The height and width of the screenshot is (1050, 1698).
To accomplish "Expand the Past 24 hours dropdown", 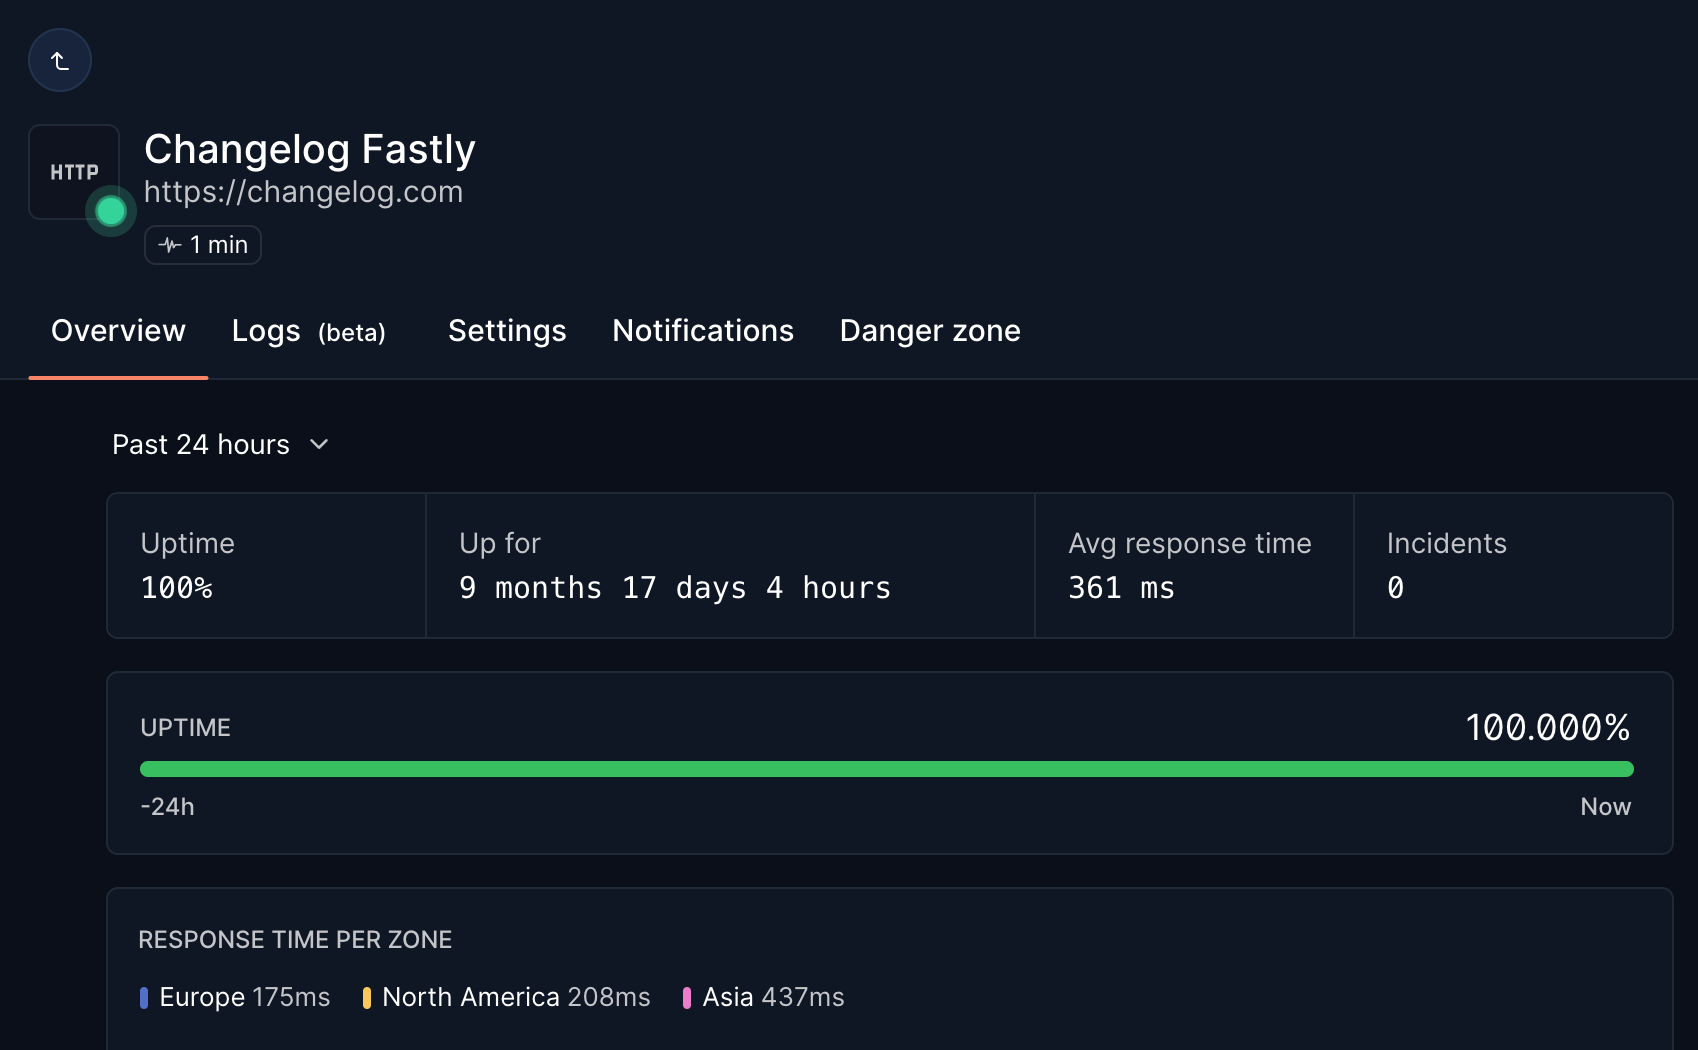I will pyautogui.click(x=220, y=444).
